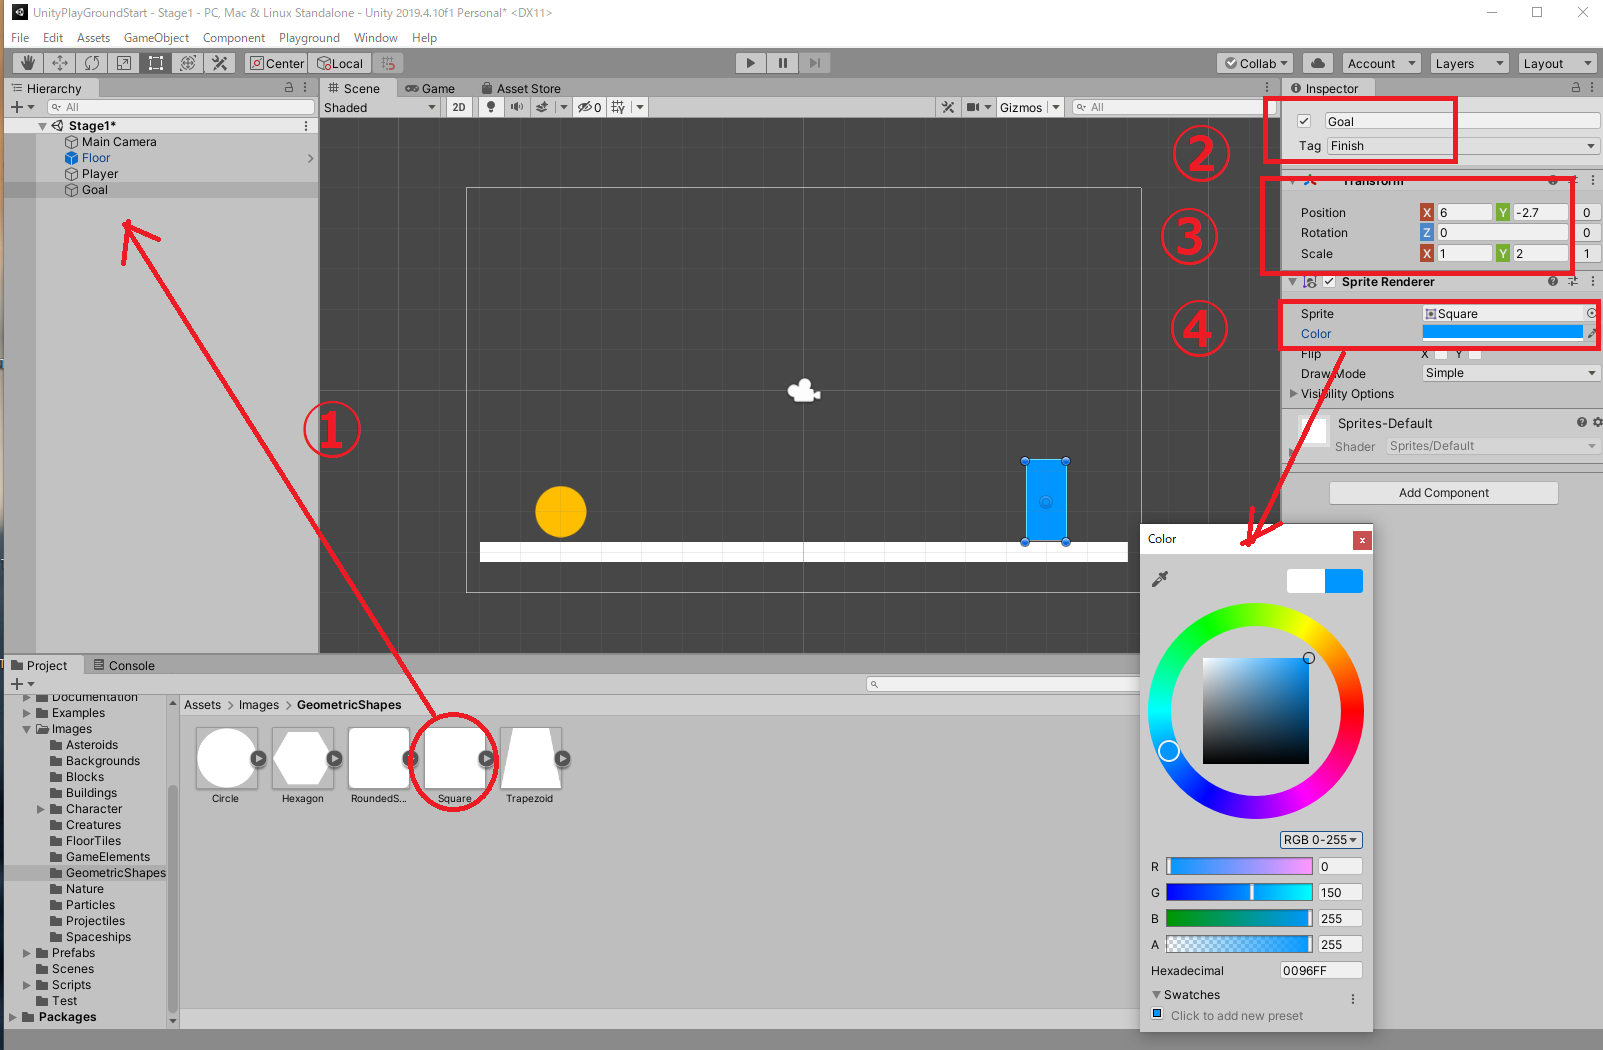This screenshot has width=1603, height=1050.
Task: Select the Rotate tool
Action: click(92, 63)
